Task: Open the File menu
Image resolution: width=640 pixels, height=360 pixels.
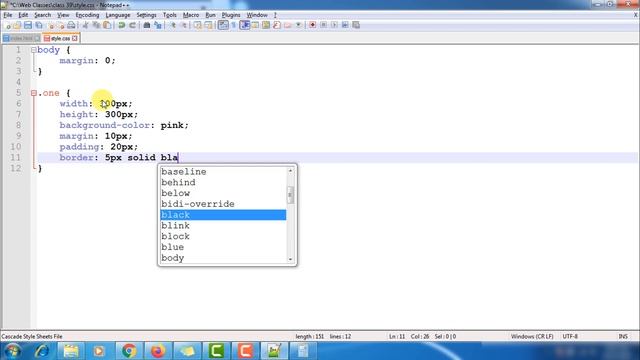Action: 8,15
